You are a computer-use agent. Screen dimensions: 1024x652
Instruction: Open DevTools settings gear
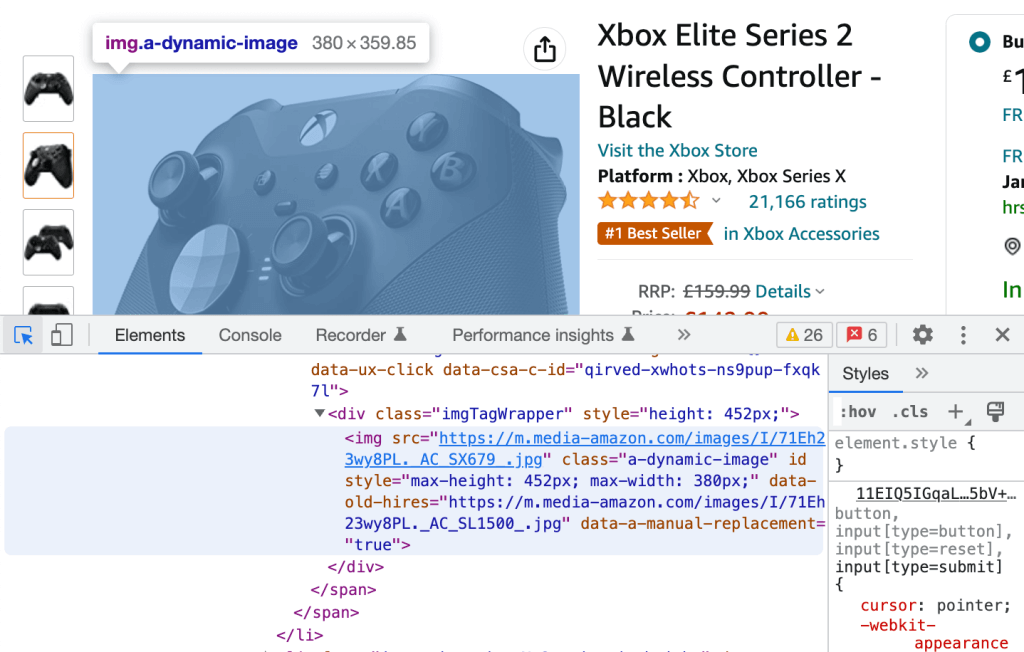pos(921,335)
